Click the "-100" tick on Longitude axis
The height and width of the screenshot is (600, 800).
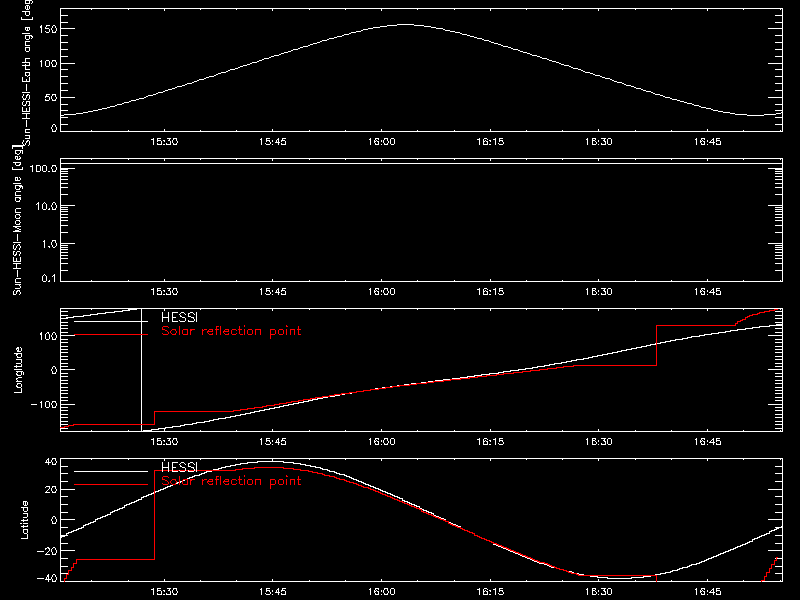click(x=44, y=404)
